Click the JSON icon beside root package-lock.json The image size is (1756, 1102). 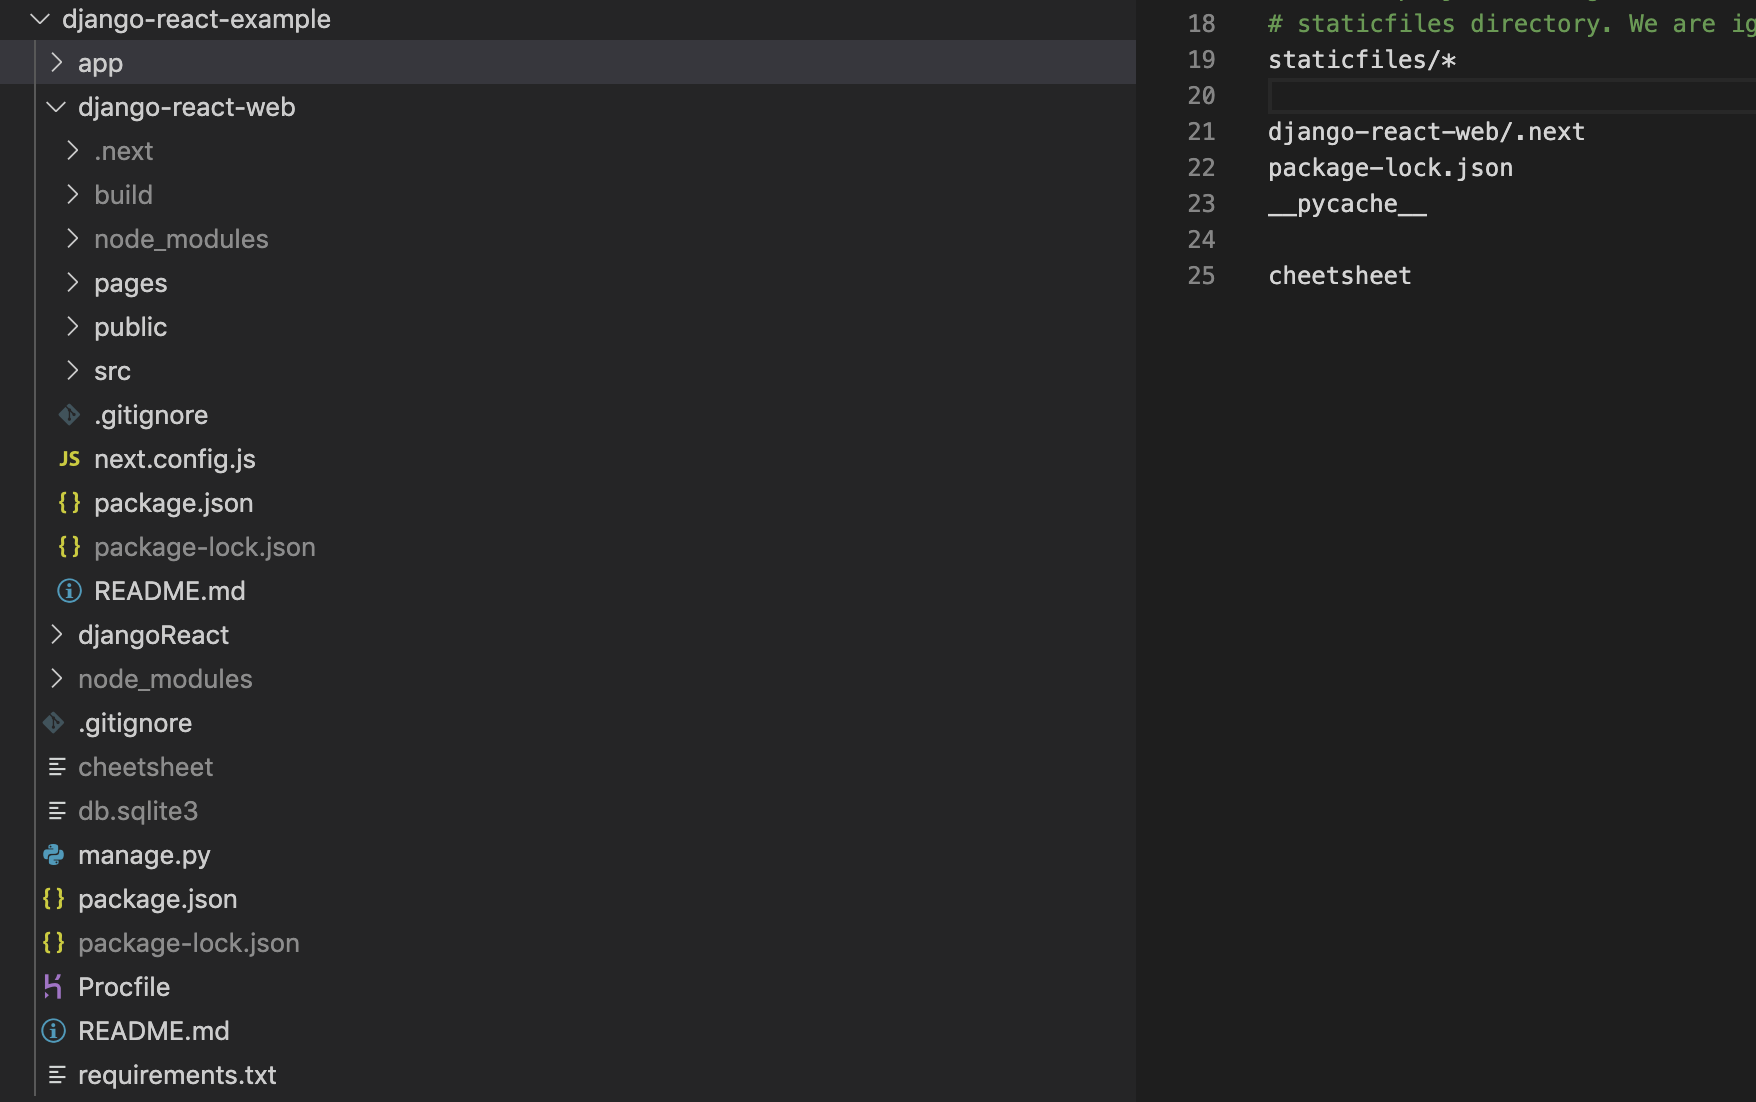(x=54, y=942)
